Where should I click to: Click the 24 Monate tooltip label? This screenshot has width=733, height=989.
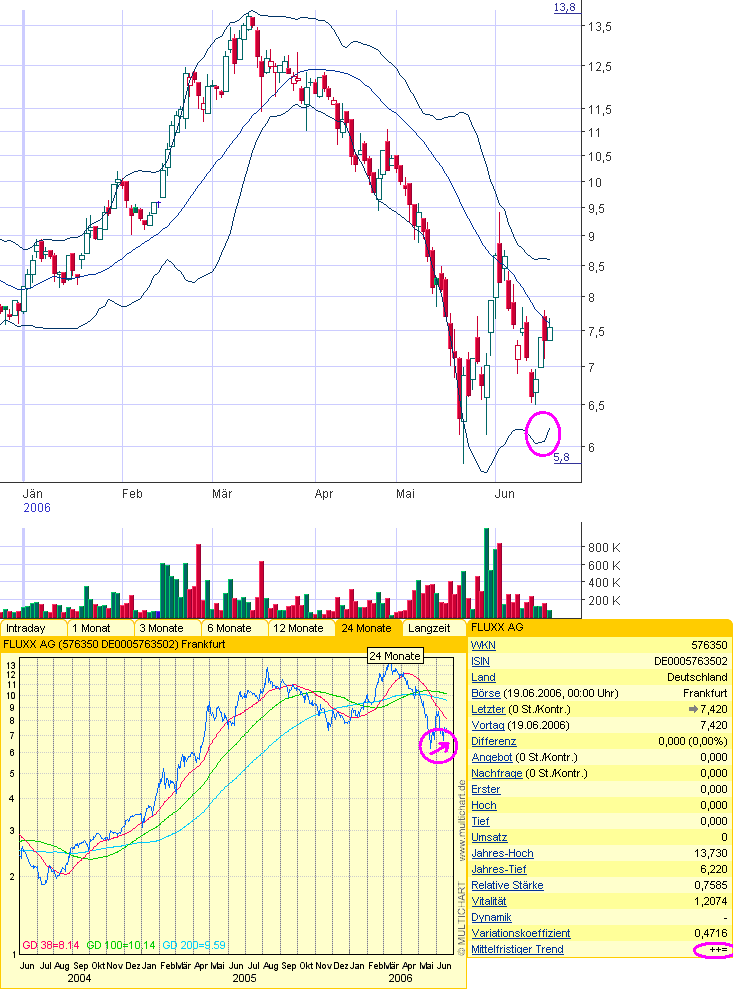(x=395, y=656)
